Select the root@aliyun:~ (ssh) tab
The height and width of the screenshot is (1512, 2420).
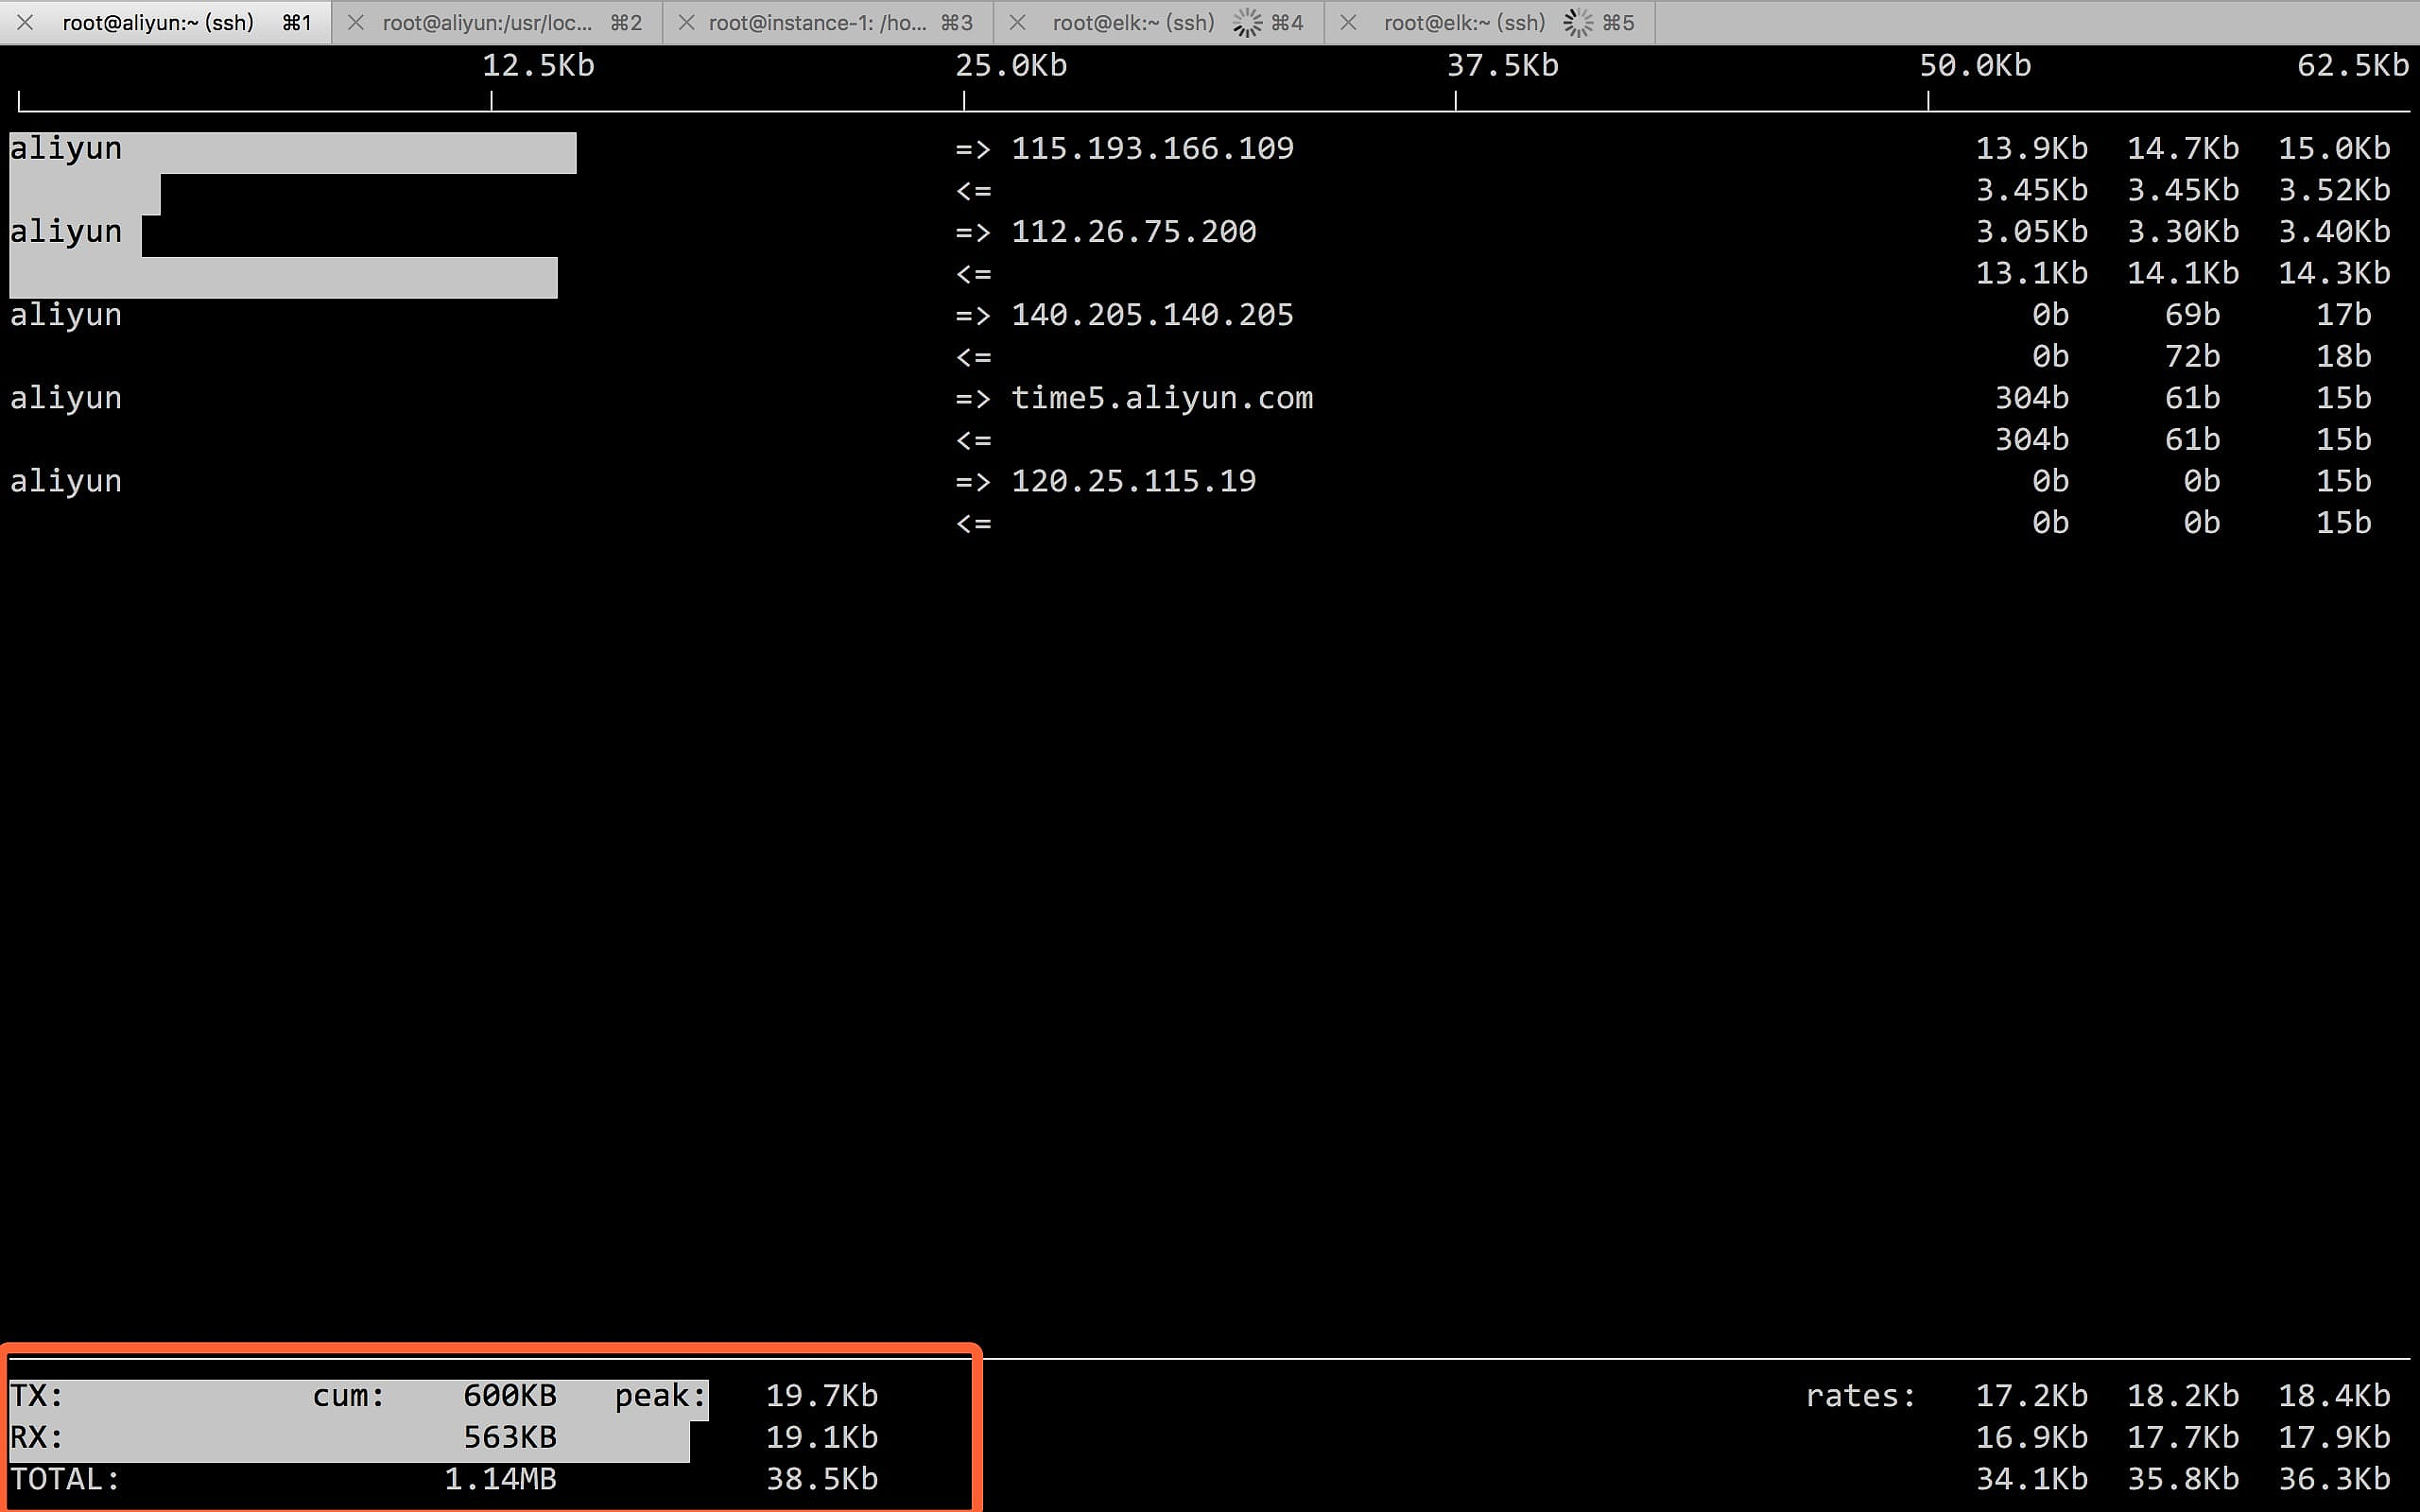[158, 22]
